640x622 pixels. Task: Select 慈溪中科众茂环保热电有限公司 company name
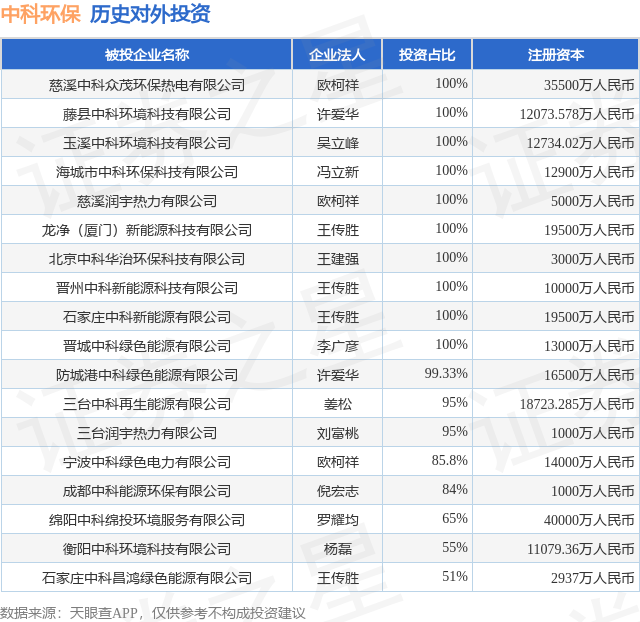(147, 85)
